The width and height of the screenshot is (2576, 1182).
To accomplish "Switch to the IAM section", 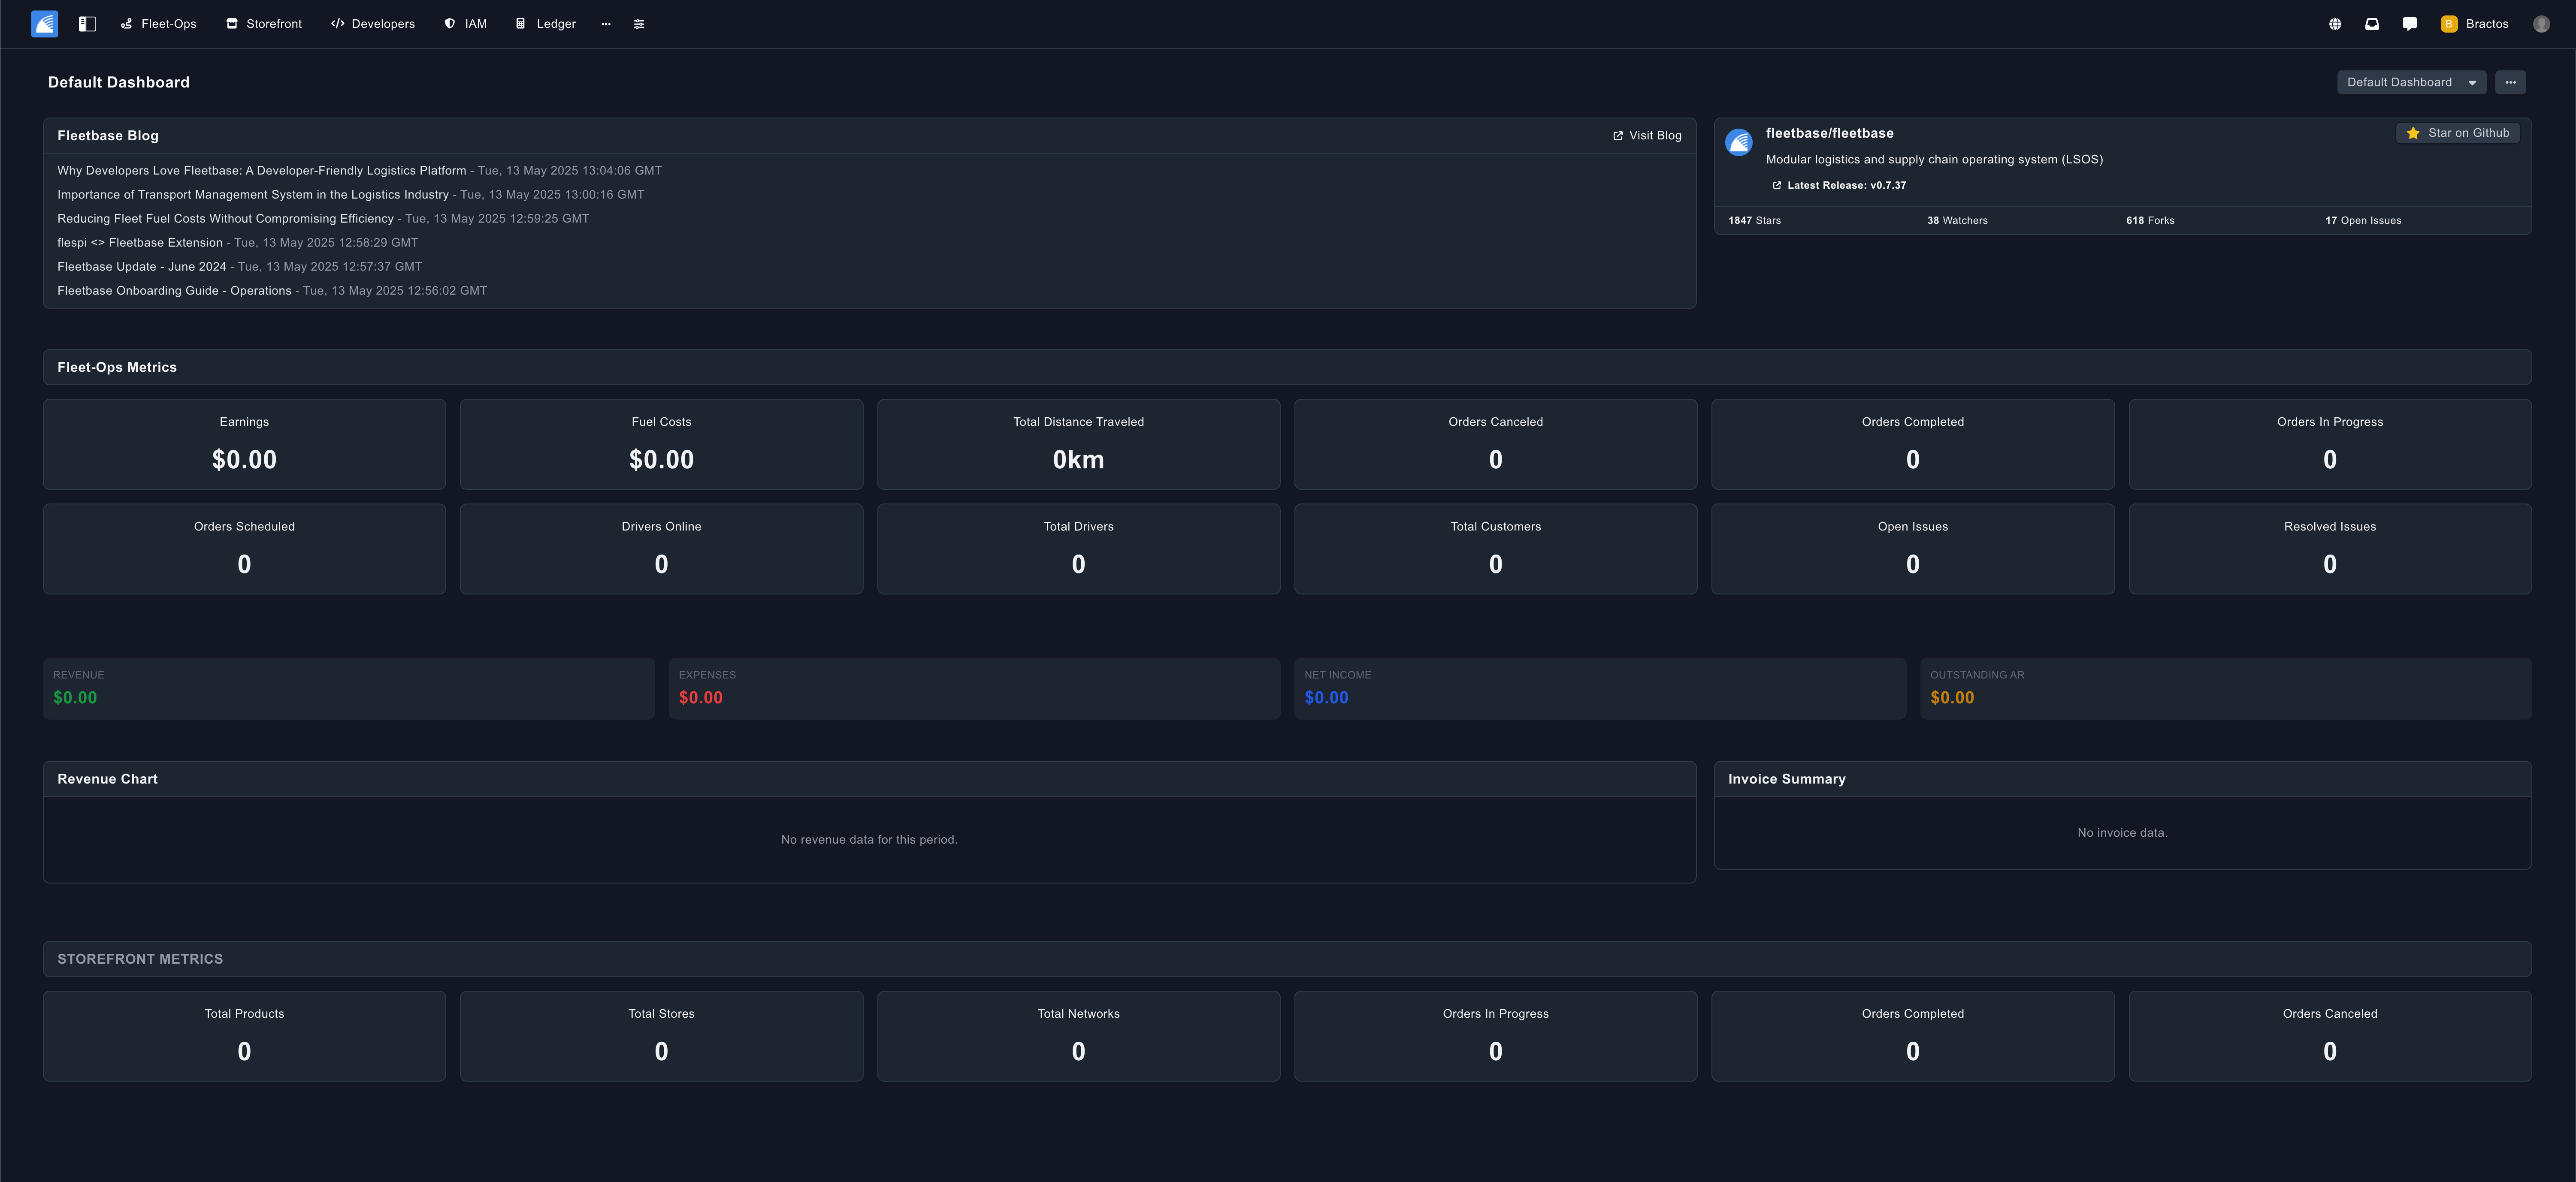I will pyautogui.click(x=466, y=24).
